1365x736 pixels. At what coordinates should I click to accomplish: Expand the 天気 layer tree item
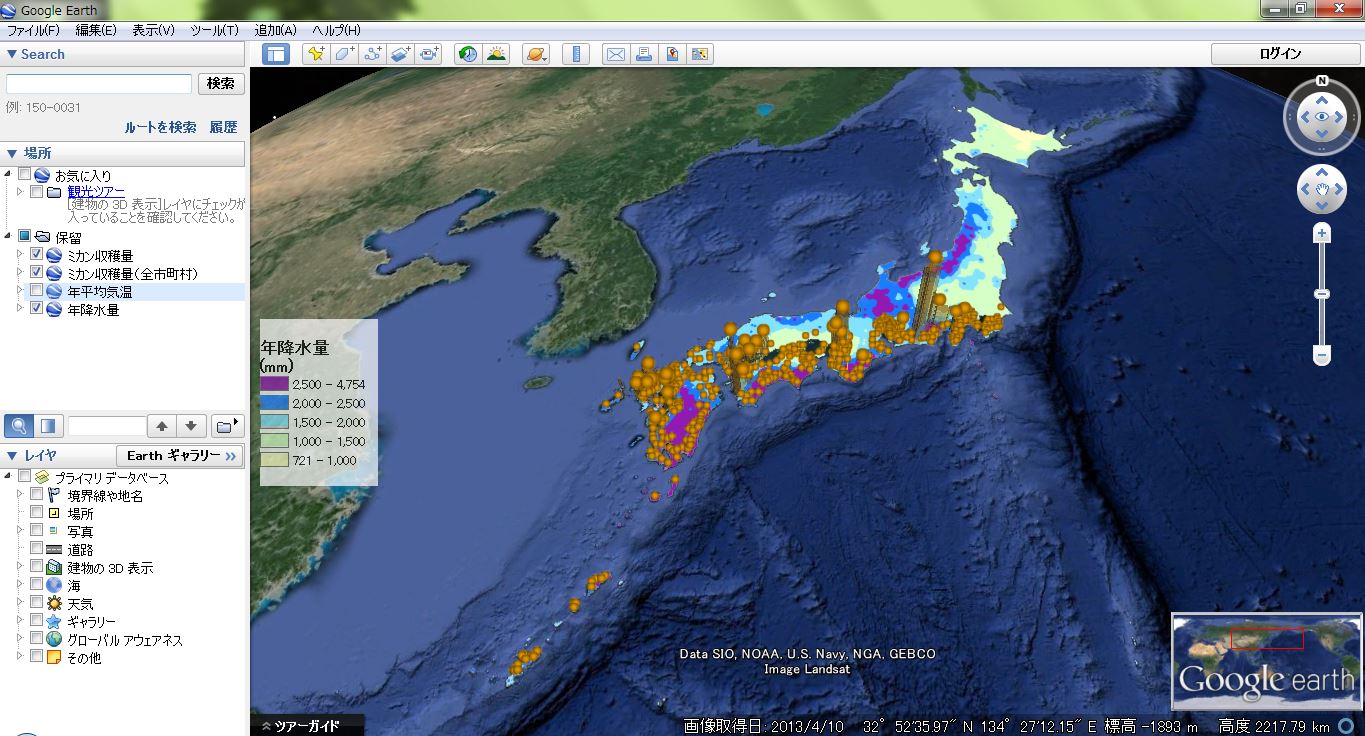coord(19,602)
